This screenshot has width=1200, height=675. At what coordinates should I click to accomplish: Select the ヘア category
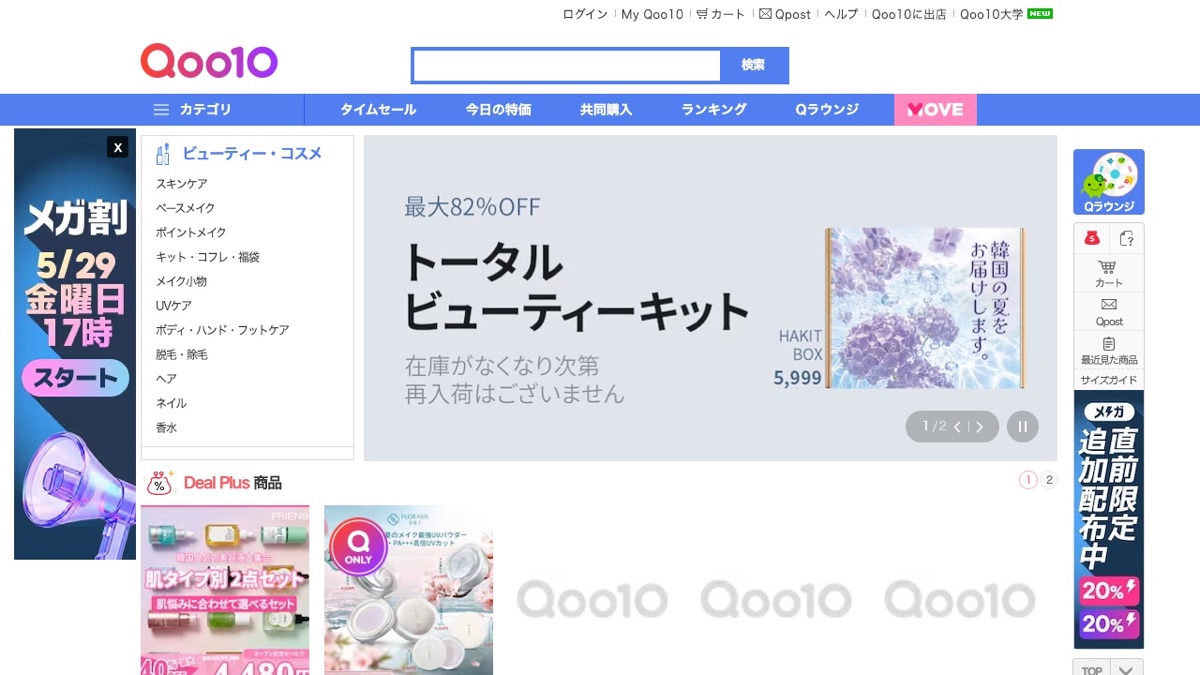166,378
